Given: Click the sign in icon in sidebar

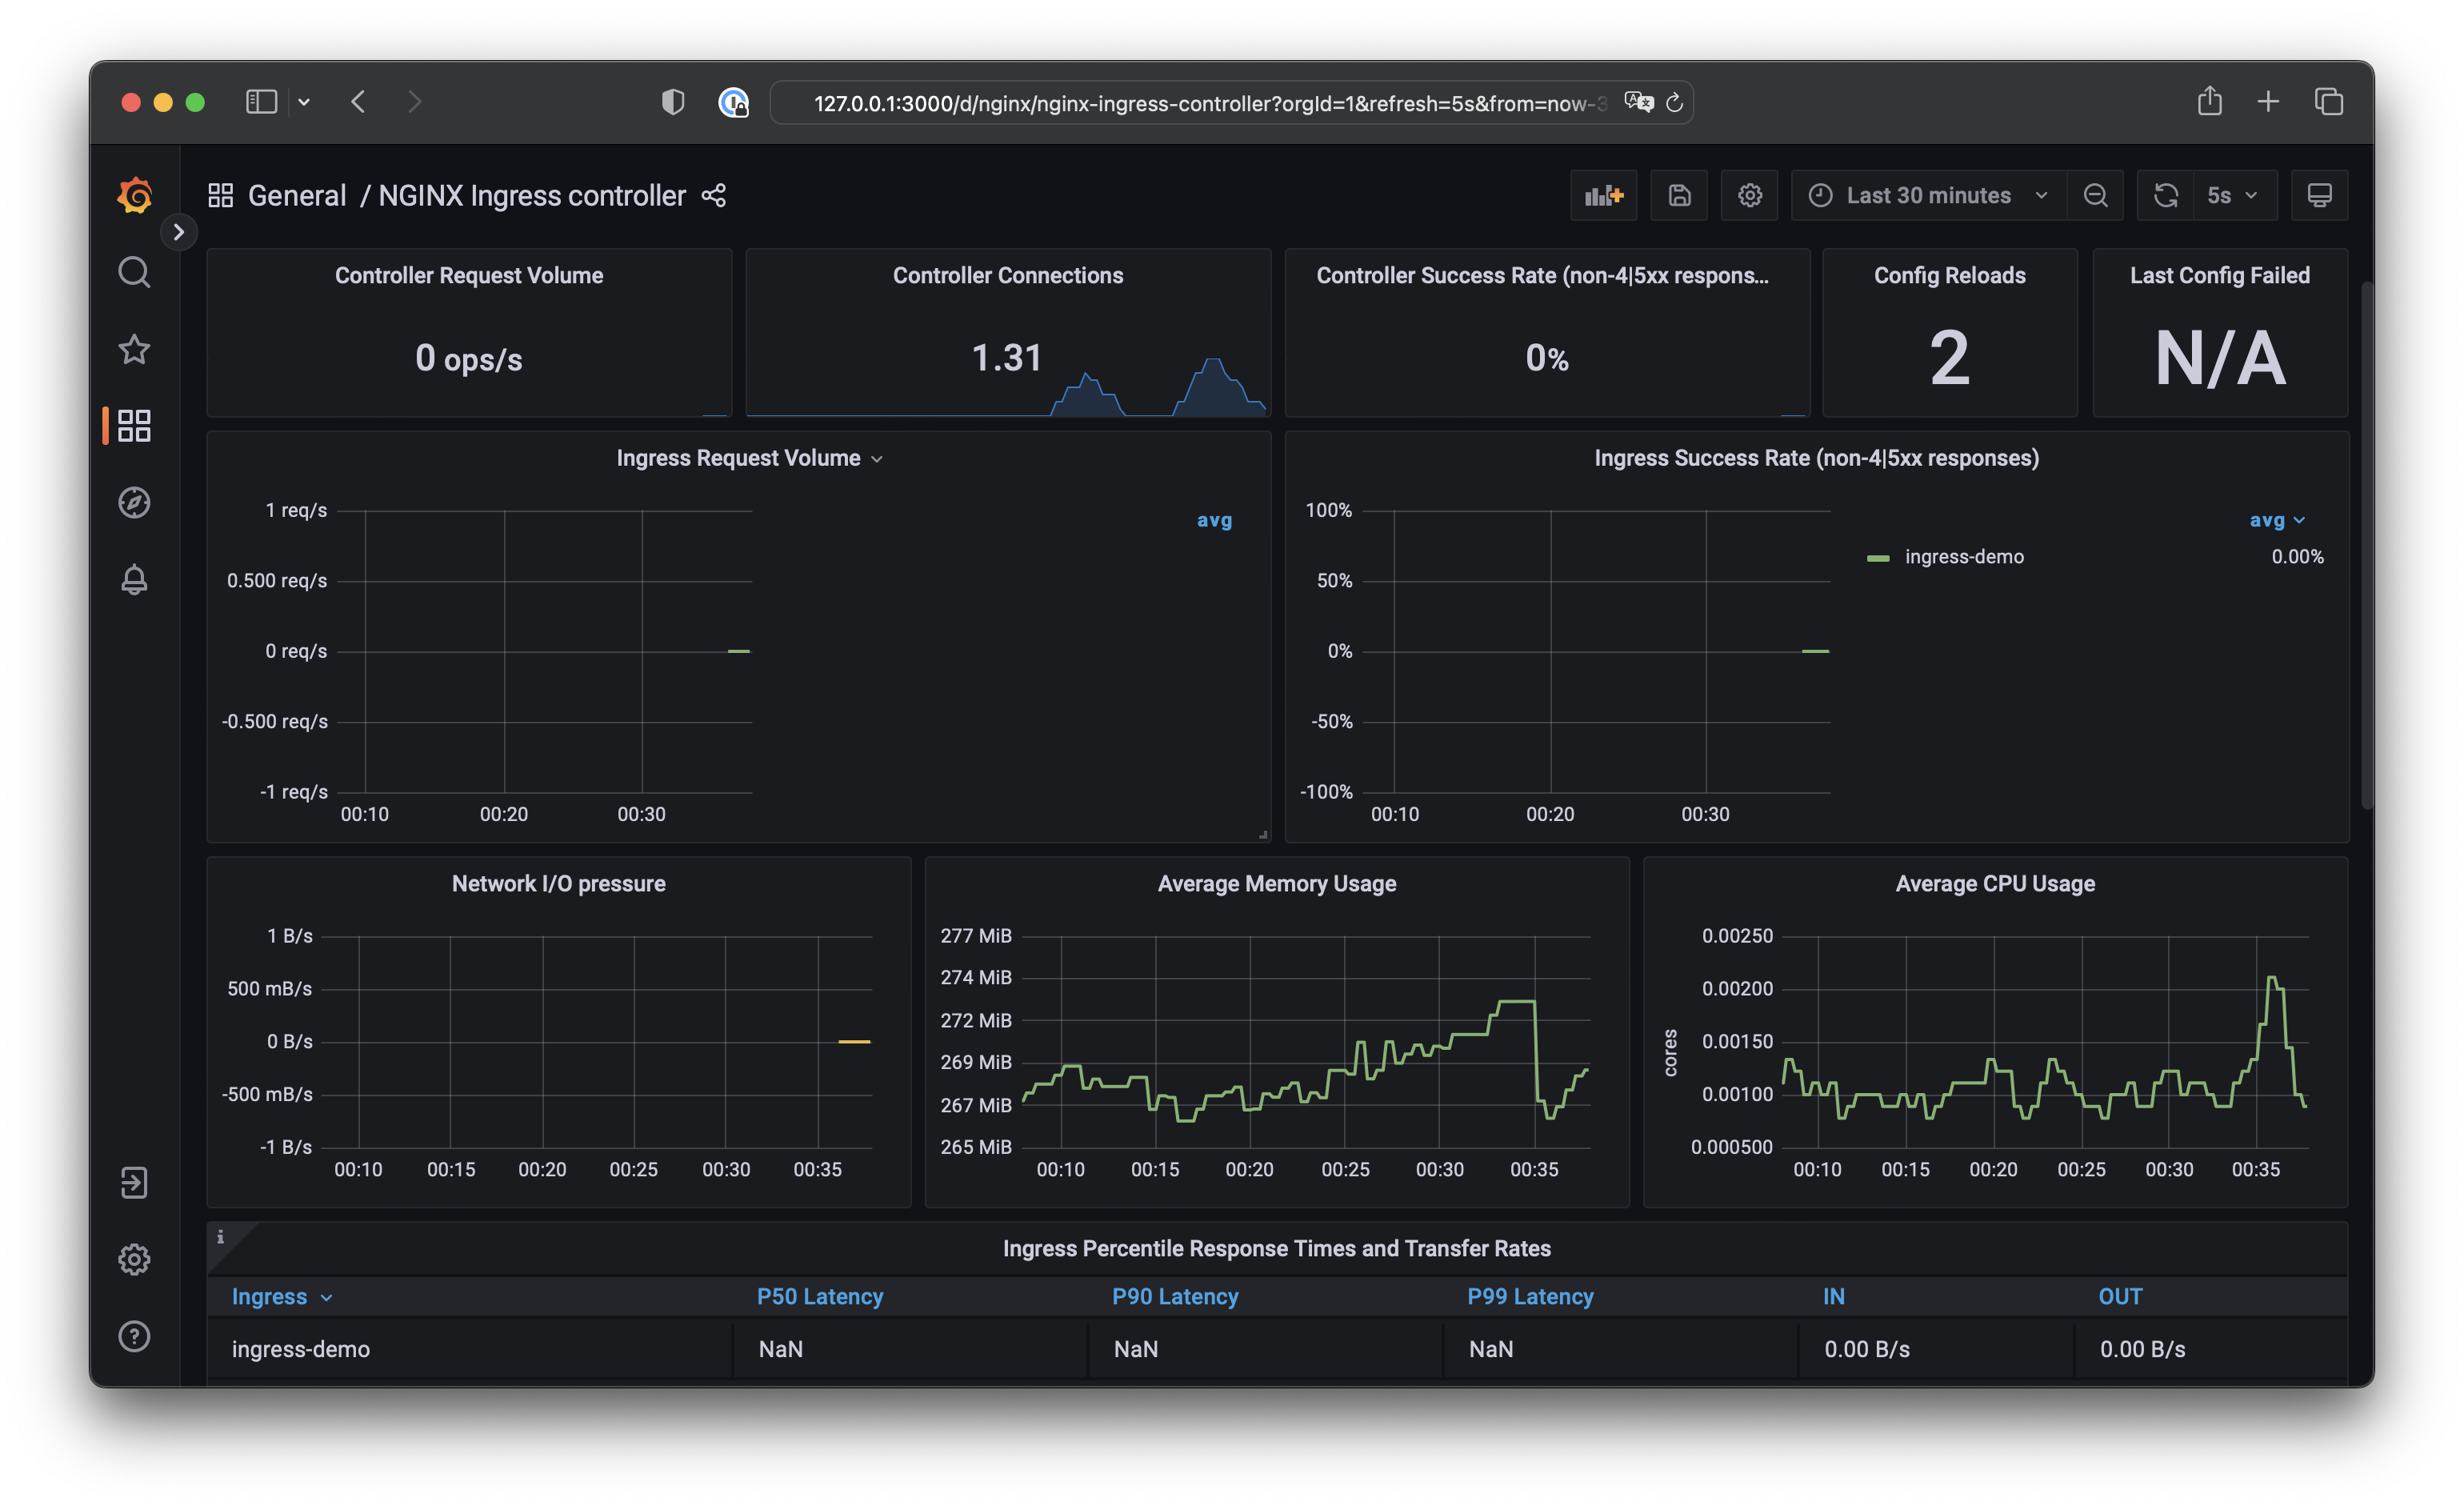Looking at the screenshot, I should [134, 1183].
